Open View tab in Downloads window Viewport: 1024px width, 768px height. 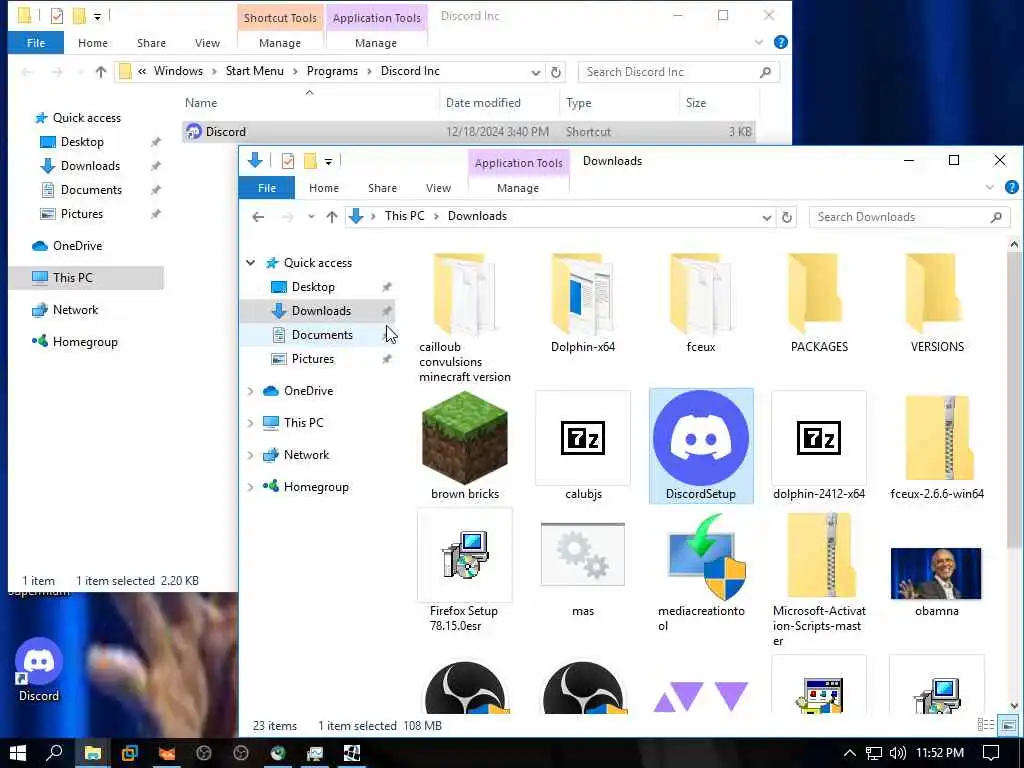pyautogui.click(x=438, y=188)
